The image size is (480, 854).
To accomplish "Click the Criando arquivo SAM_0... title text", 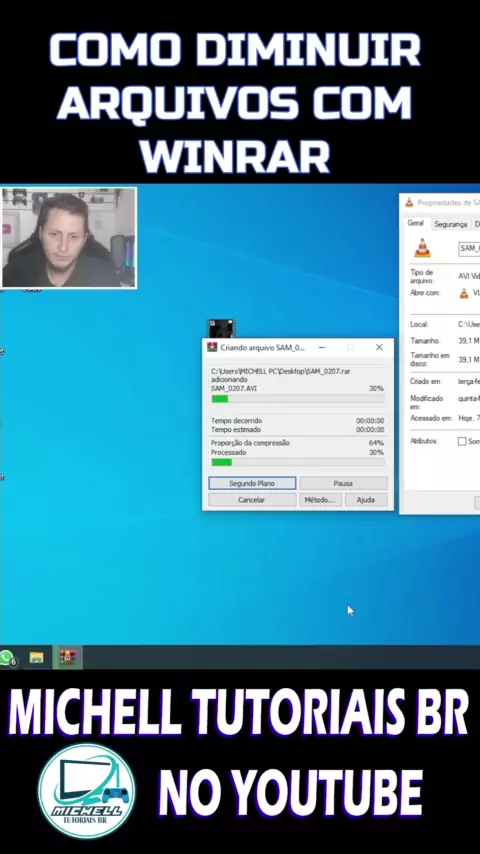I will [x=263, y=347].
